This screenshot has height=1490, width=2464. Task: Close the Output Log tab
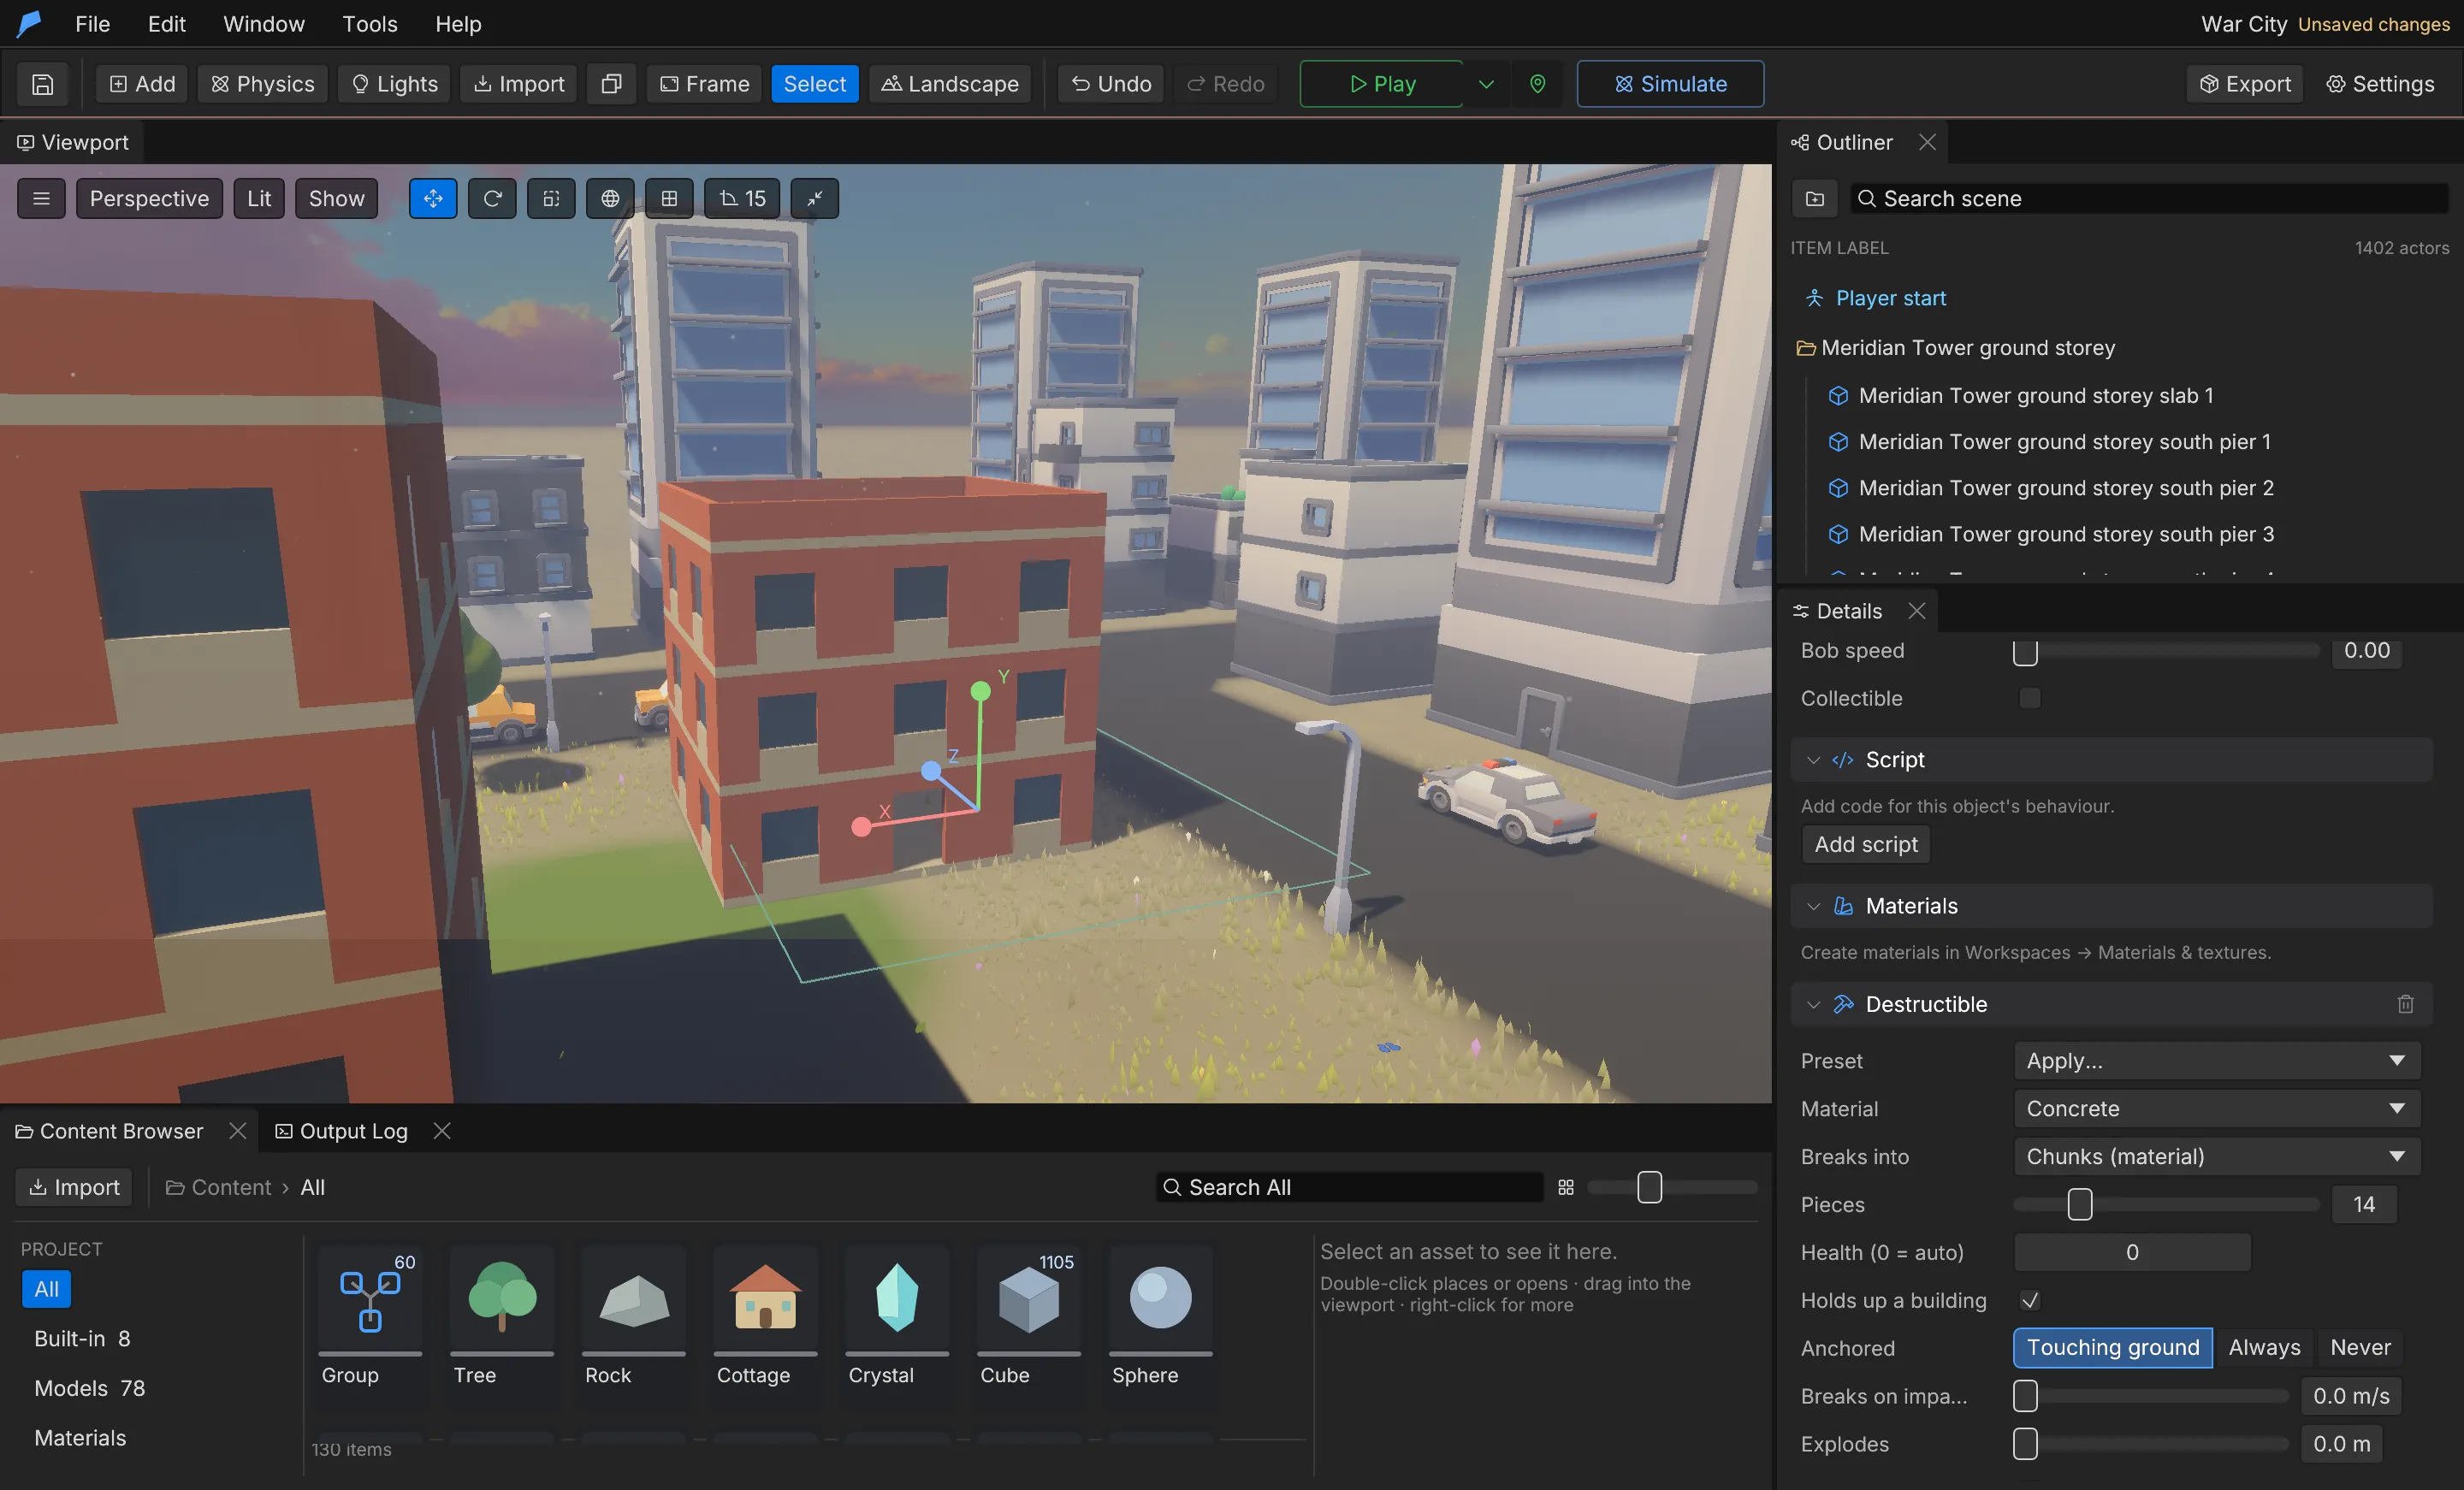tap(442, 1131)
